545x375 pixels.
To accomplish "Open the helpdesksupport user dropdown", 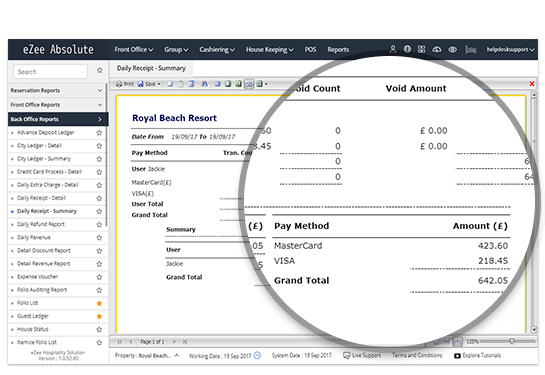I will (510, 49).
